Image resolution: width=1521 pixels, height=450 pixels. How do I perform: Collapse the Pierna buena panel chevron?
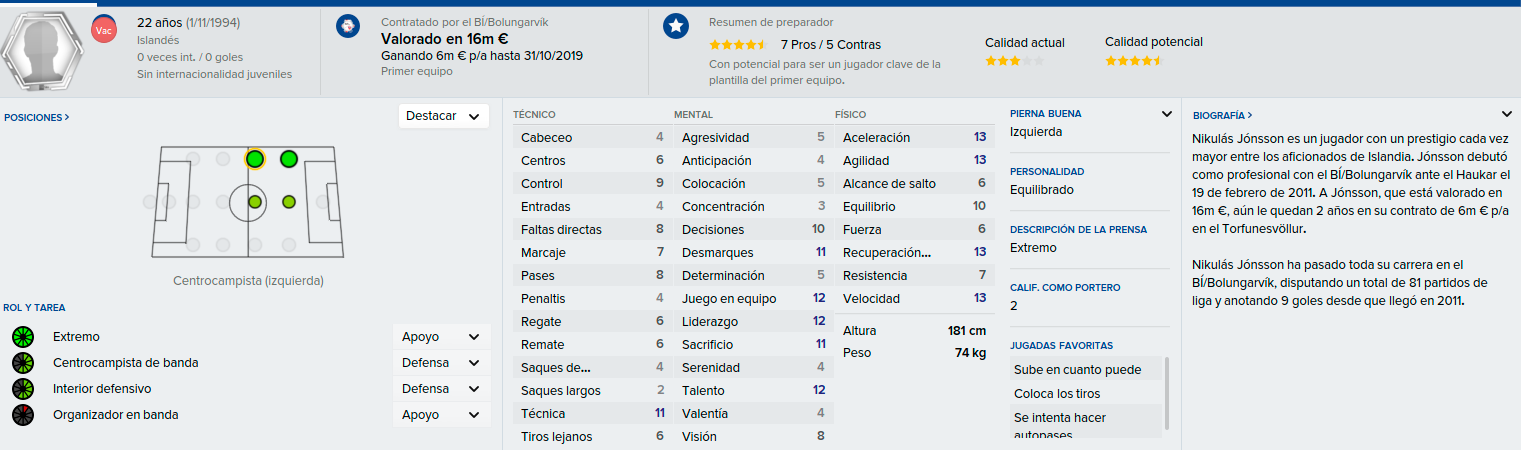click(x=1166, y=114)
